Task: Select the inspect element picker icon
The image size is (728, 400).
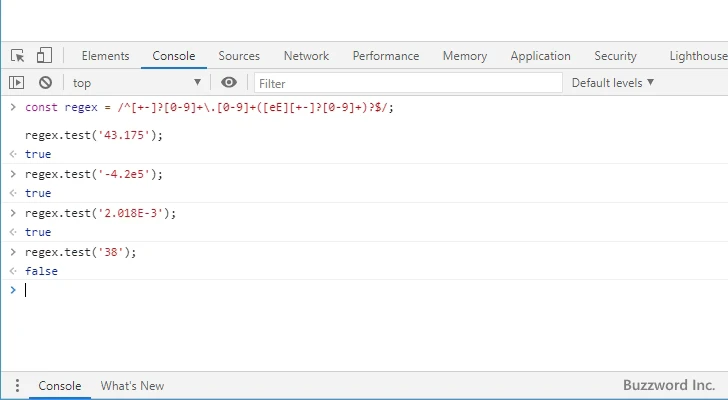Action: coord(18,56)
